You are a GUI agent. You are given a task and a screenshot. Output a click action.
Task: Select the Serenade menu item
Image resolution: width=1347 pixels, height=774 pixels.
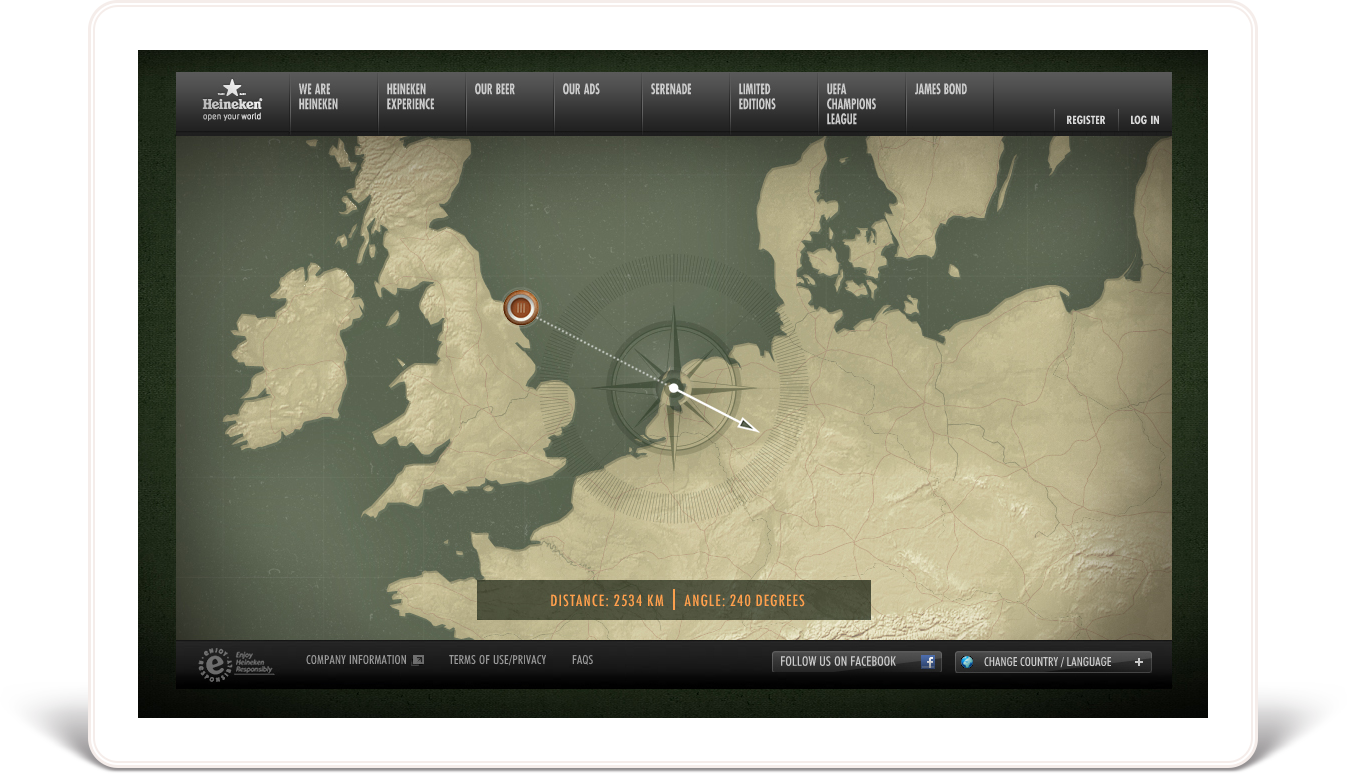670,89
